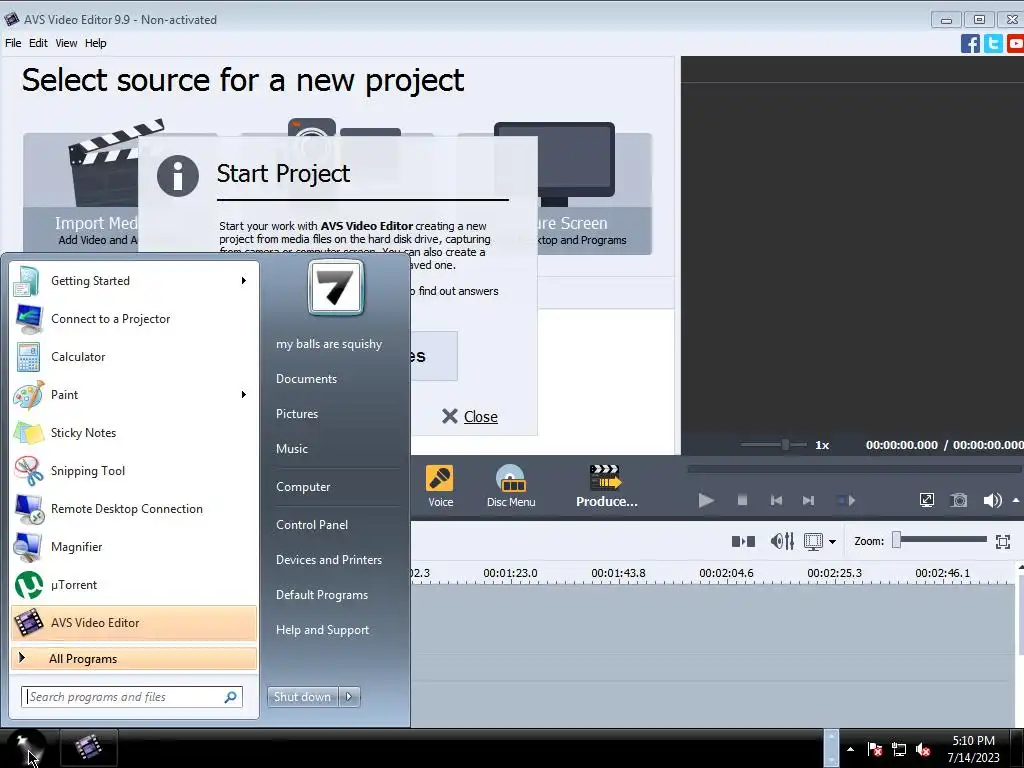The image size is (1024, 768).
Task: Expand All Programs list
Action: tap(135, 658)
